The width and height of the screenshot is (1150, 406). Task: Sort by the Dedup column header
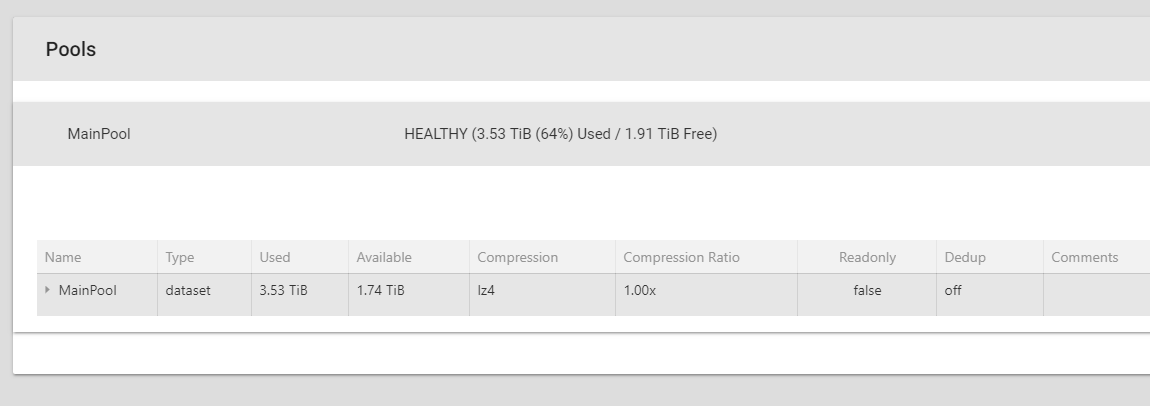(965, 257)
